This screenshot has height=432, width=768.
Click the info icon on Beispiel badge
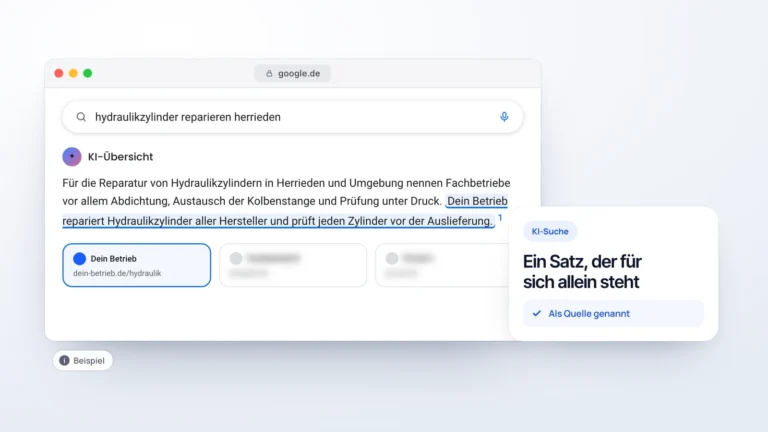point(64,360)
